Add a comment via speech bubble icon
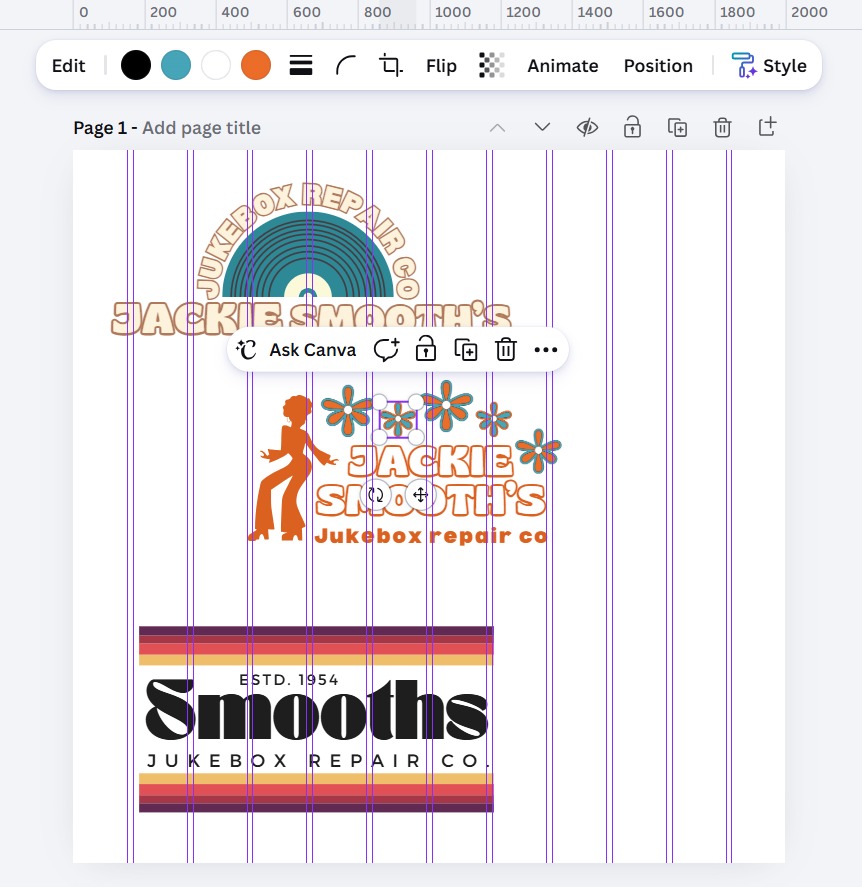This screenshot has width=862, height=887. coord(386,350)
